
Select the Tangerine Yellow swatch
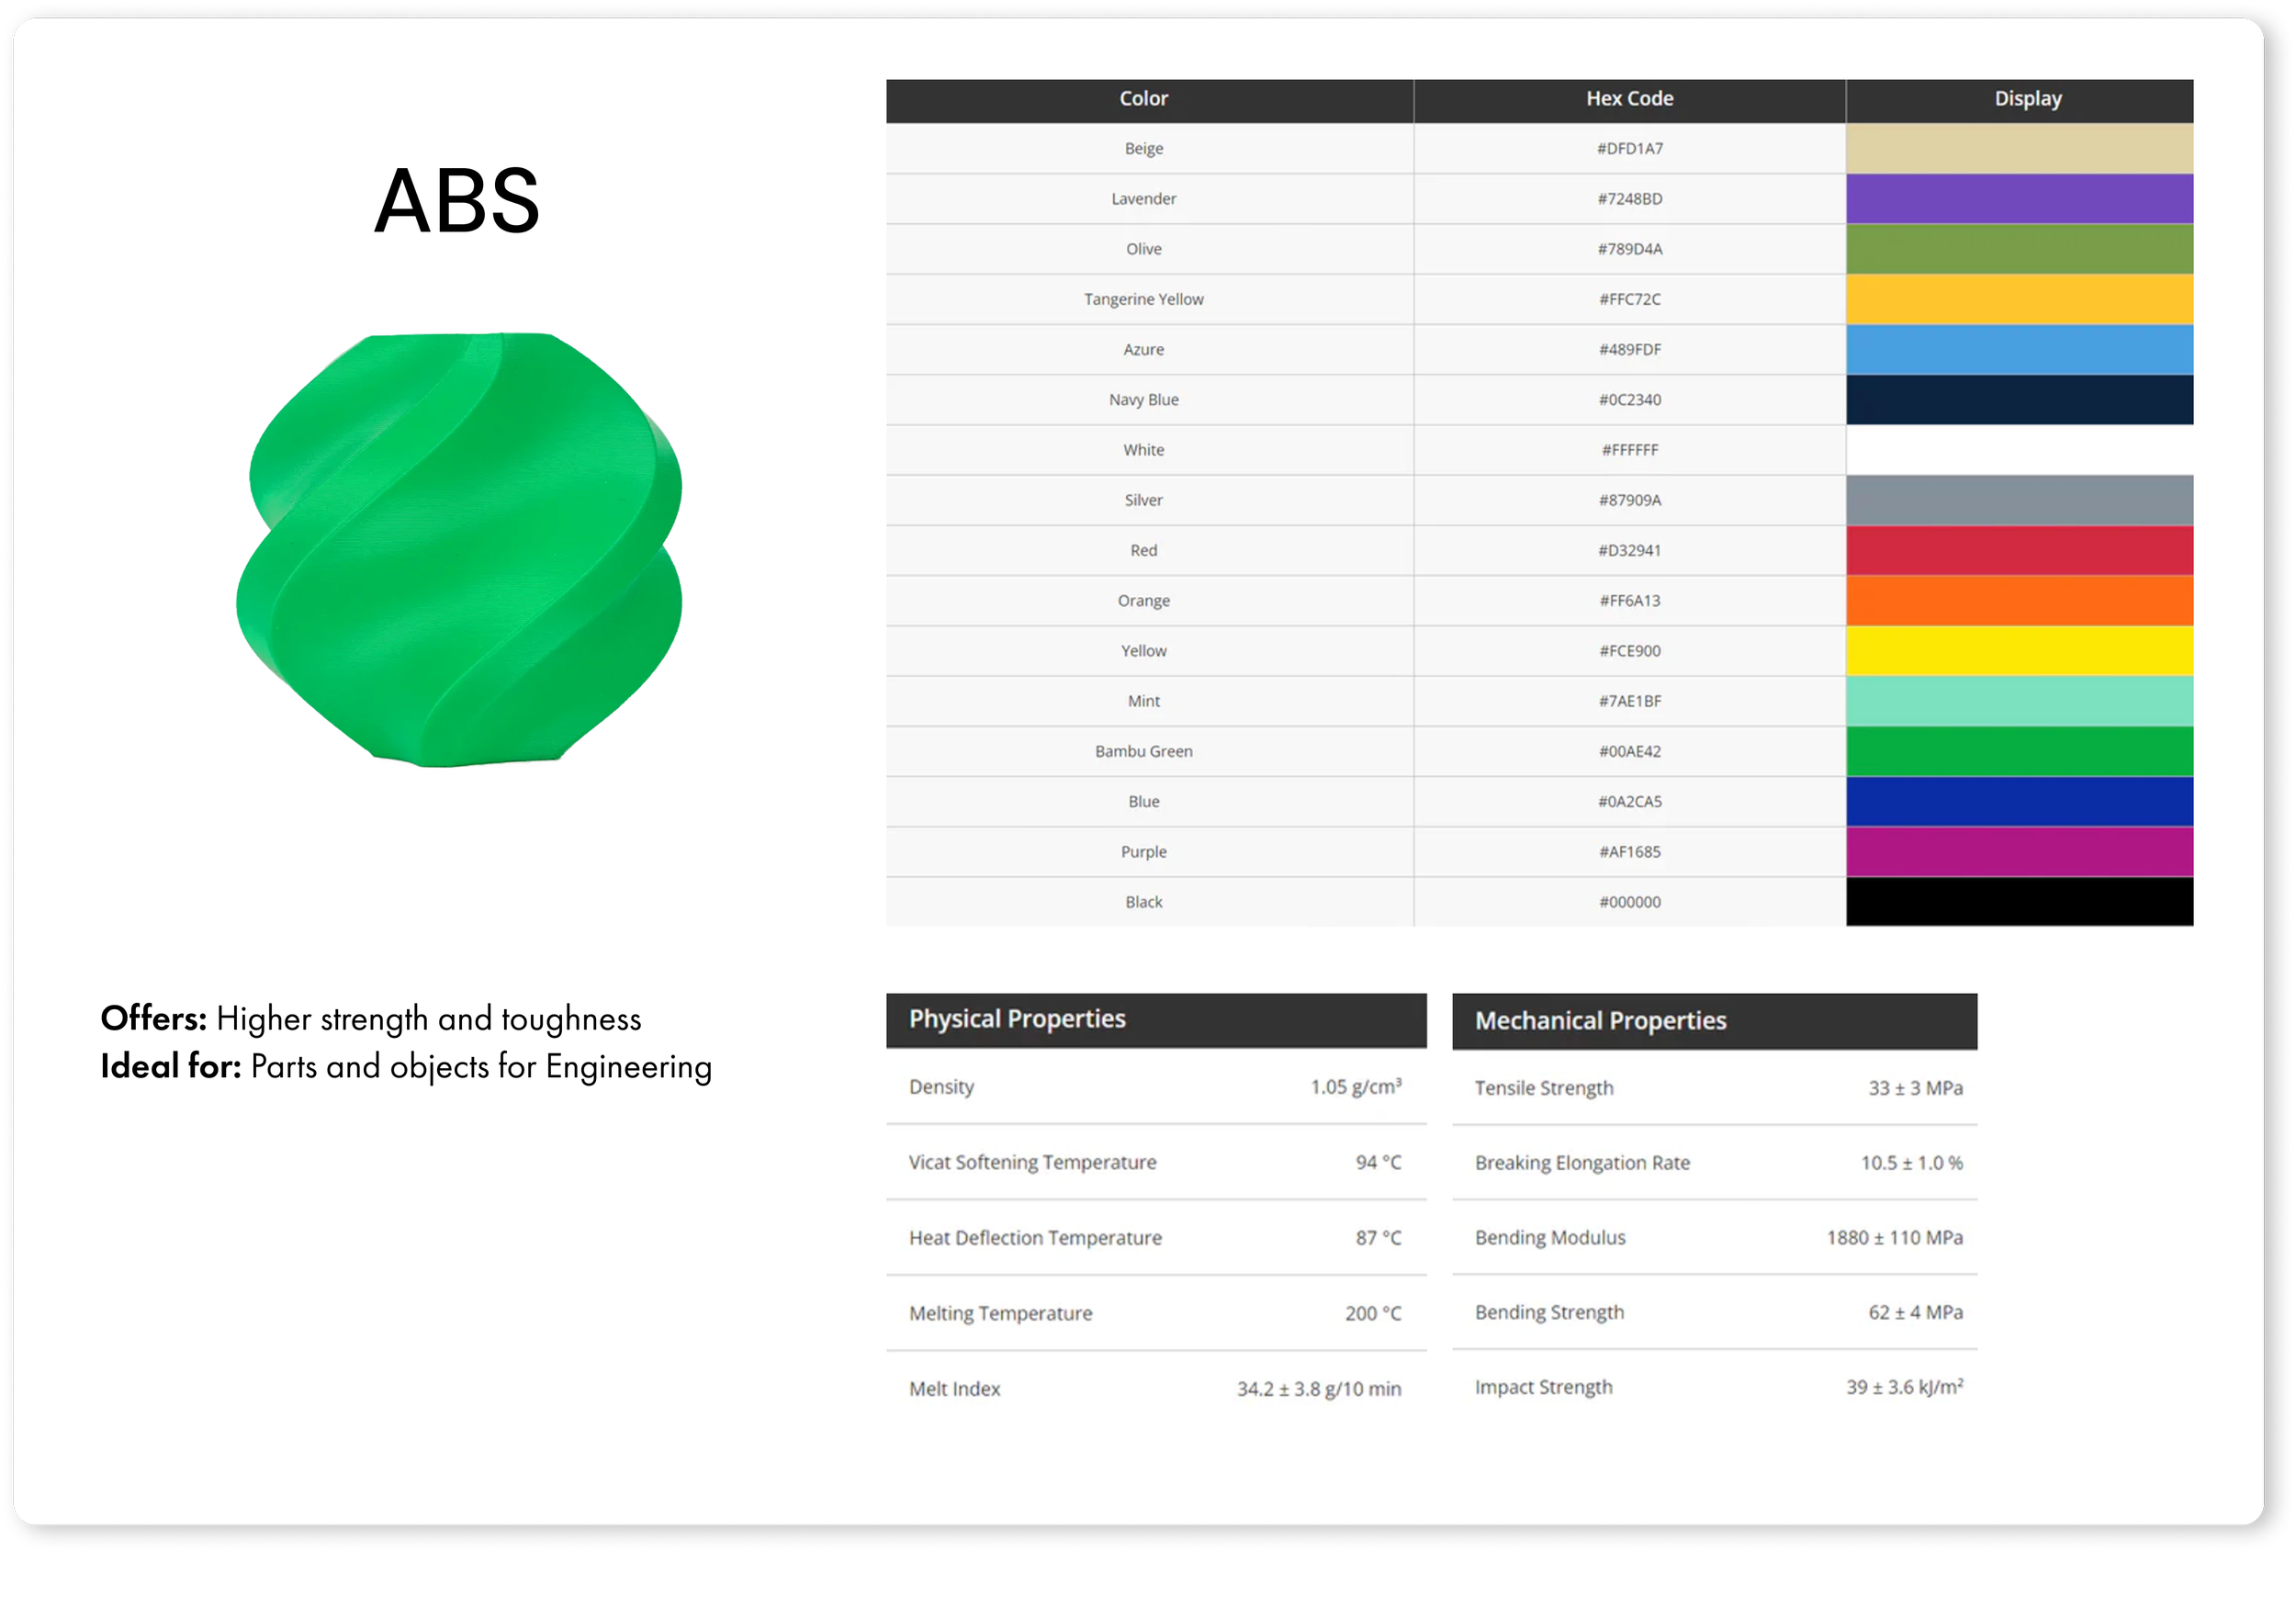coord(2018,299)
